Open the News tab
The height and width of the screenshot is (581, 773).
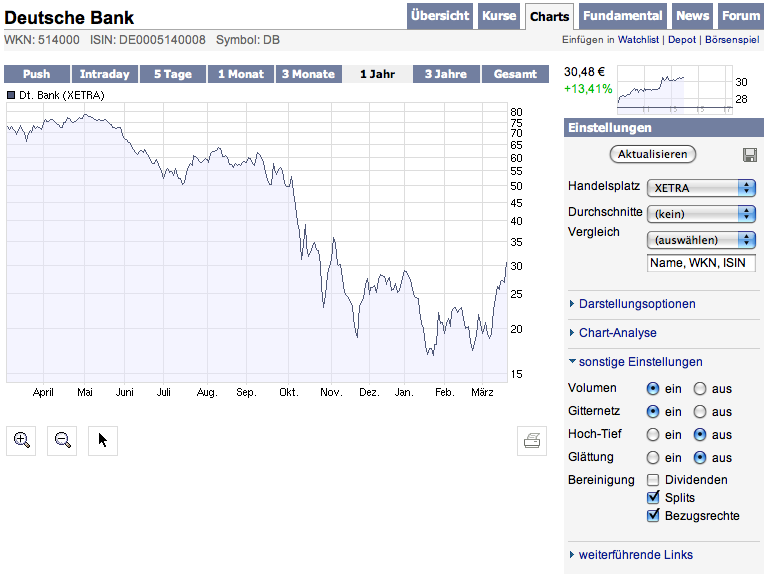pos(692,16)
